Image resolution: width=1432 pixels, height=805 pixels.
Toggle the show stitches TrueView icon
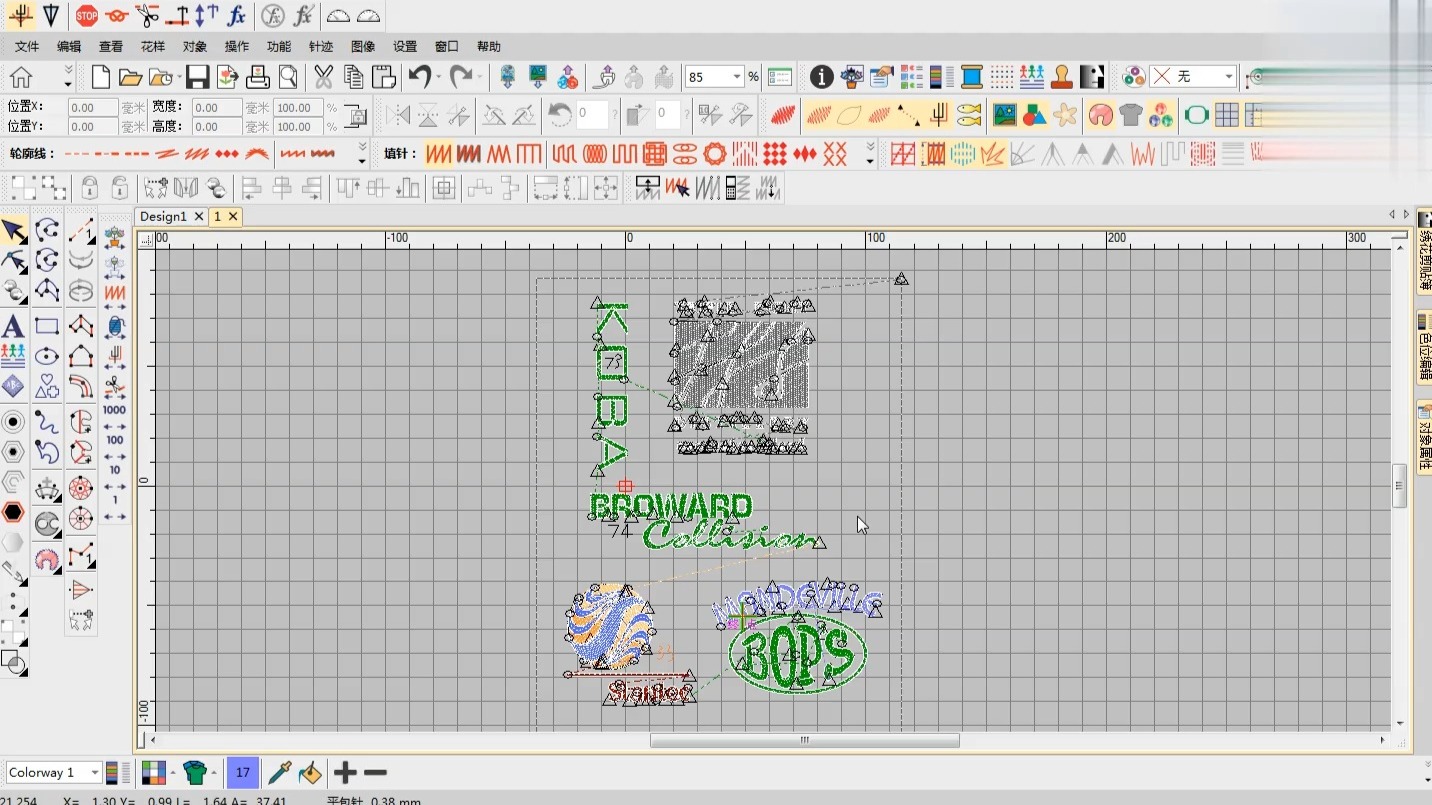point(783,115)
